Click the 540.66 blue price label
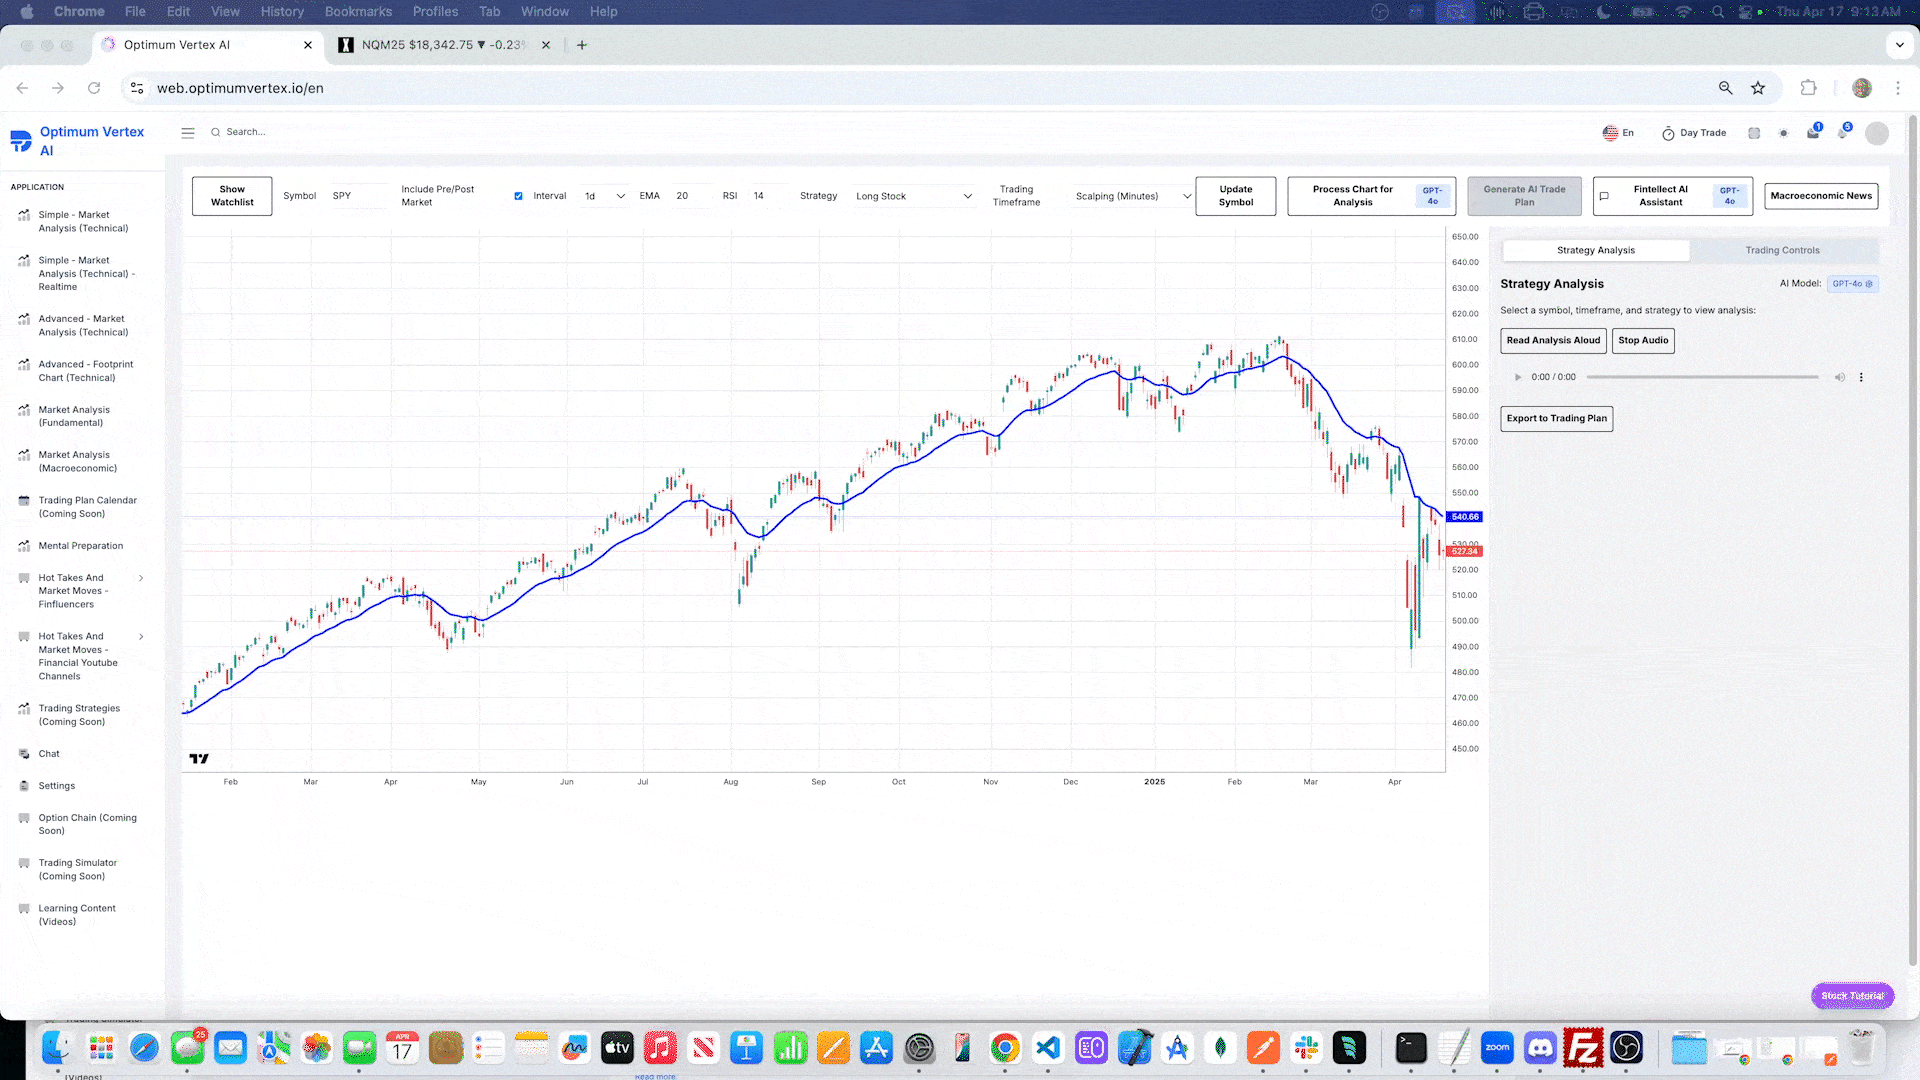The image size is (1920, 1080). point(1465,517)
